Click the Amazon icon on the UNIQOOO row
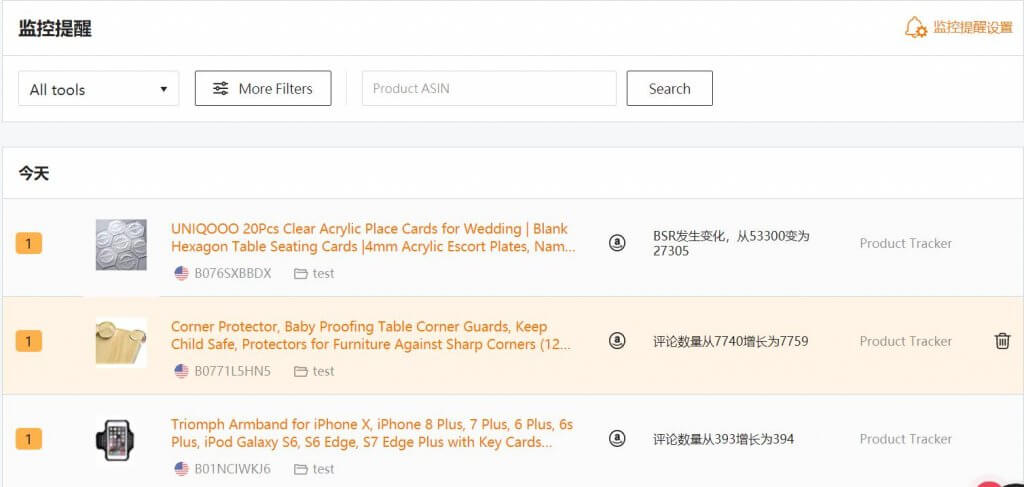Viewport: 1024px width, 487px height. pyautogui.click(x=616, y=243)
